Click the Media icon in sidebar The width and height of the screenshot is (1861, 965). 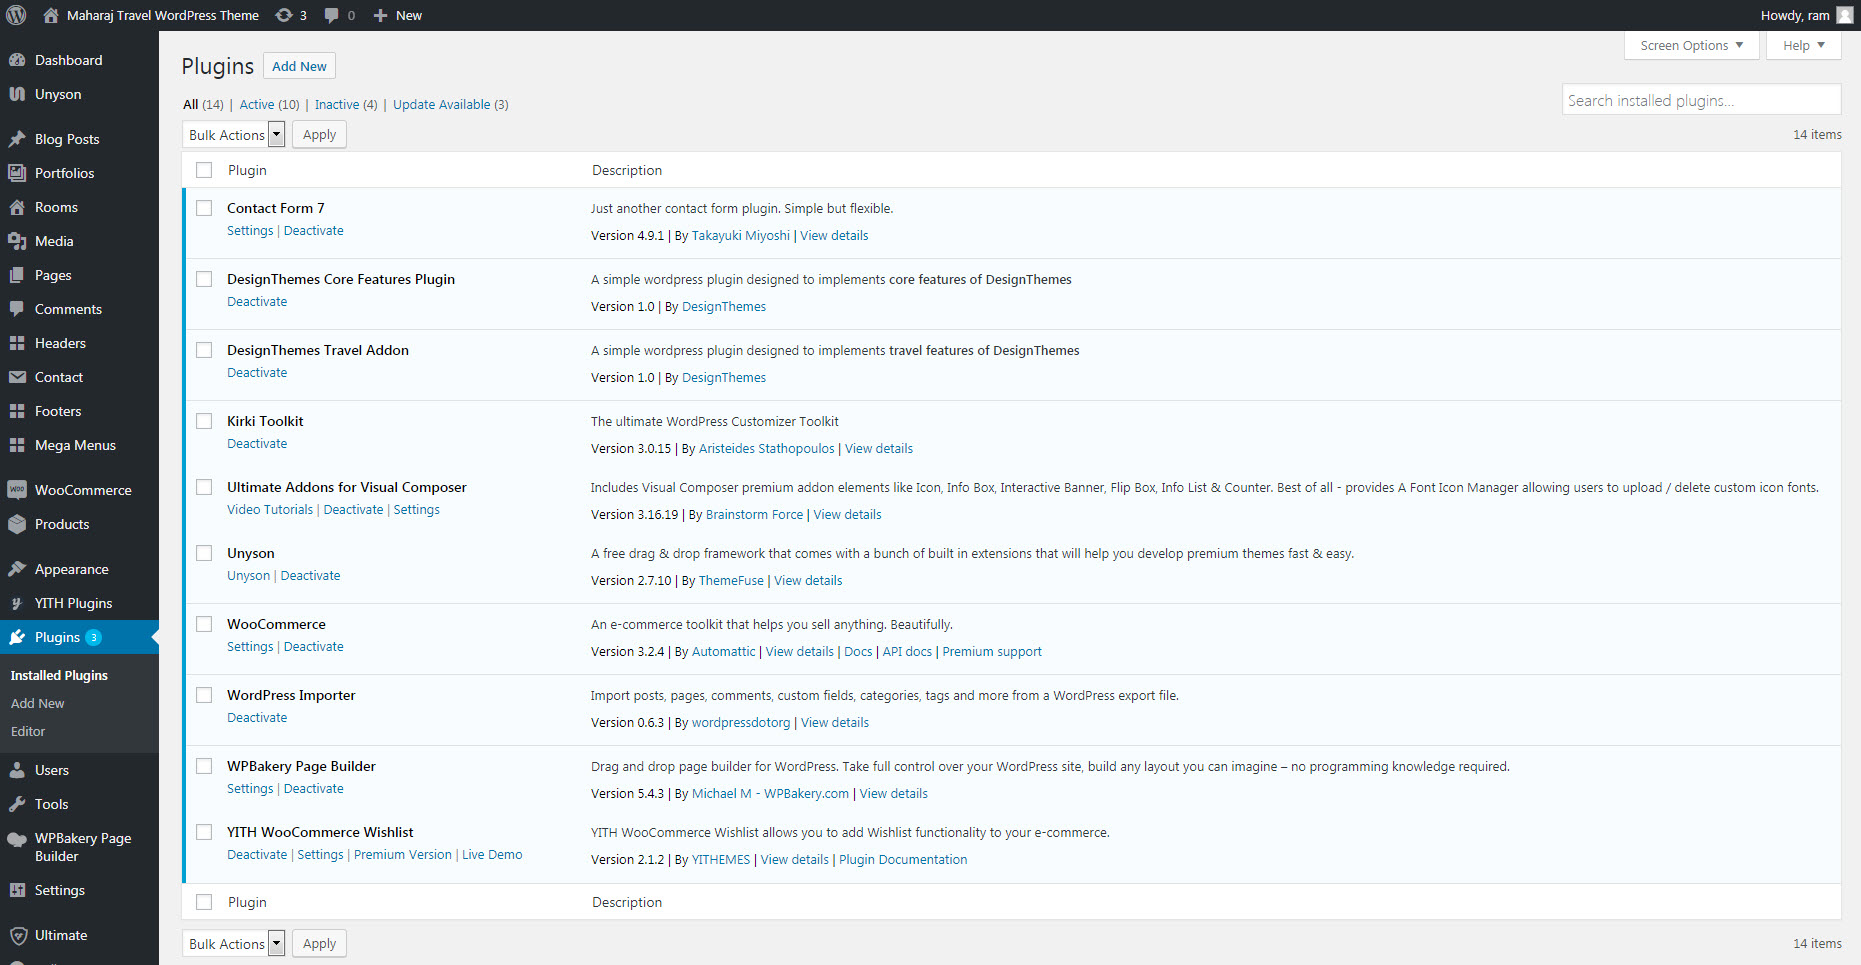tap(17, 241)
